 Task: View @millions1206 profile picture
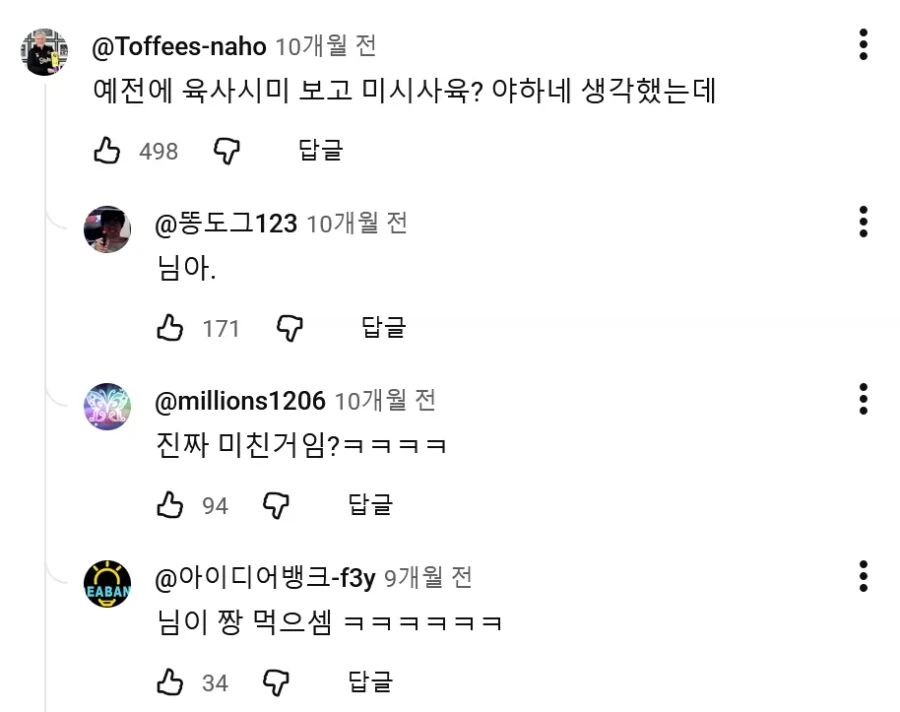tap(107, 406)
